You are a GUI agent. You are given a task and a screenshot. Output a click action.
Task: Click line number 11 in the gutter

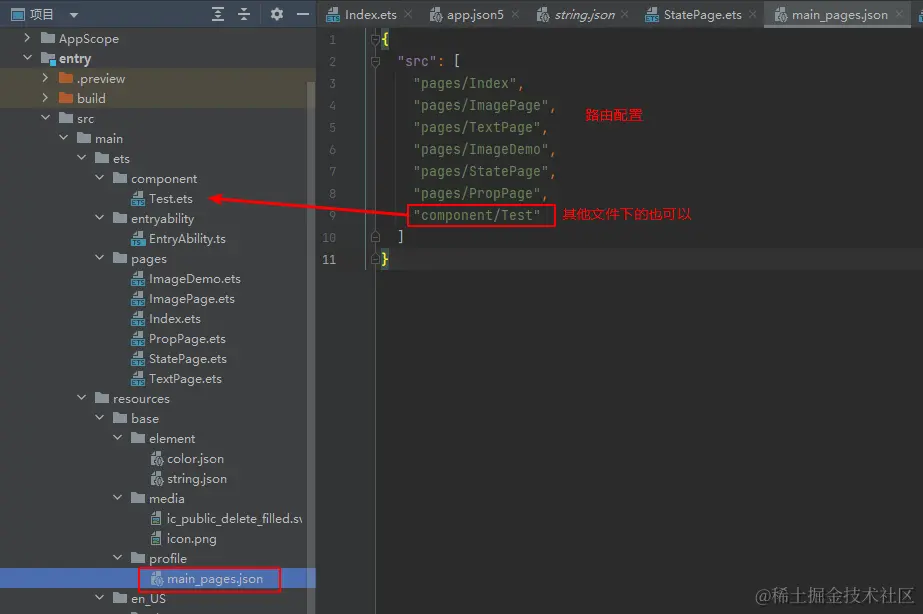[x=329, y=260]
